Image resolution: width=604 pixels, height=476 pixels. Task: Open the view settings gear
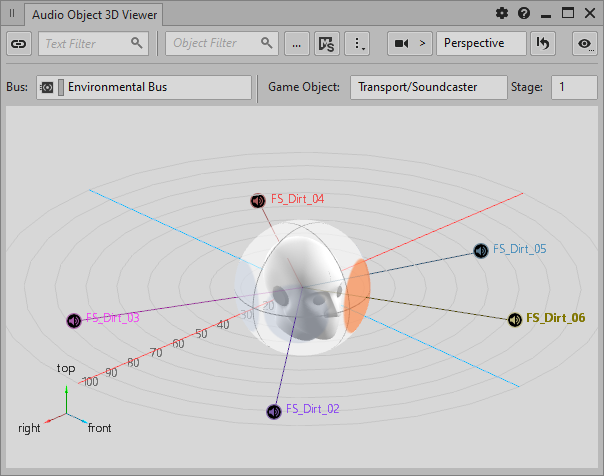click(502, 14)
